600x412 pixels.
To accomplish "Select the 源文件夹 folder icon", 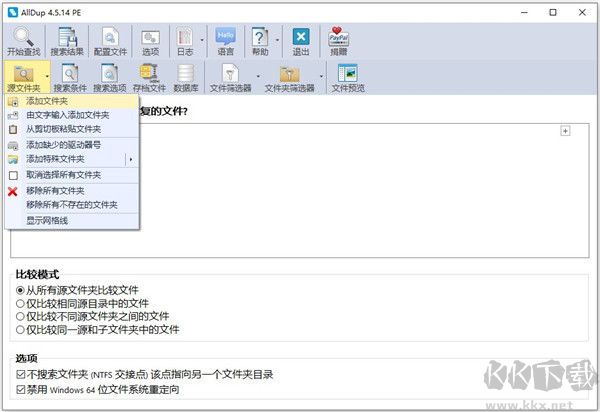I will (x=23, y=73).
